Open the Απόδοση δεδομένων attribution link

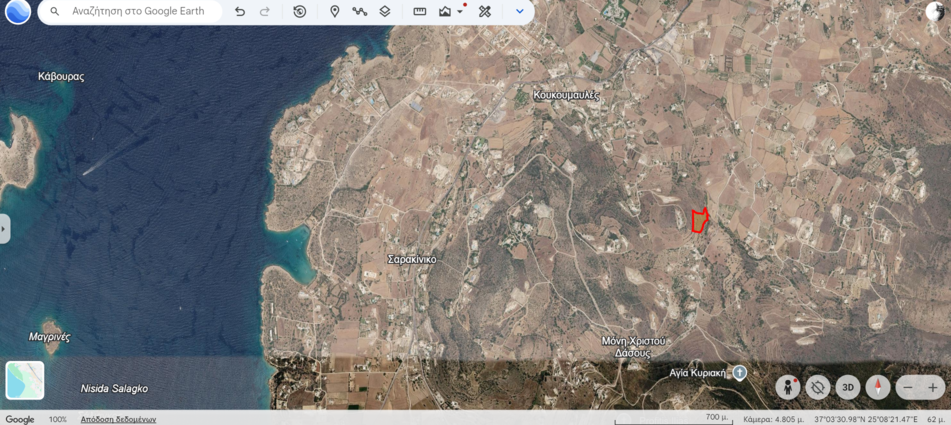coord(118,419)
